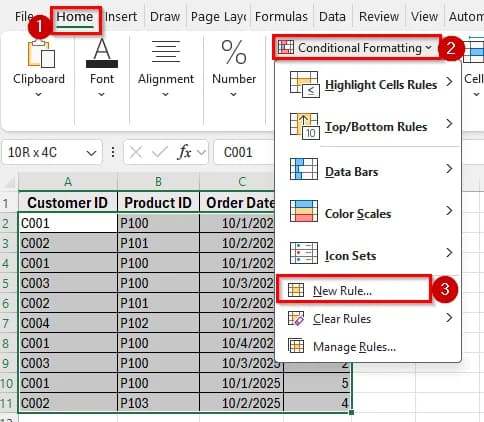The image size is (484, 422).
Task: Click cell B11 containing P103
Action: (158, 403)
